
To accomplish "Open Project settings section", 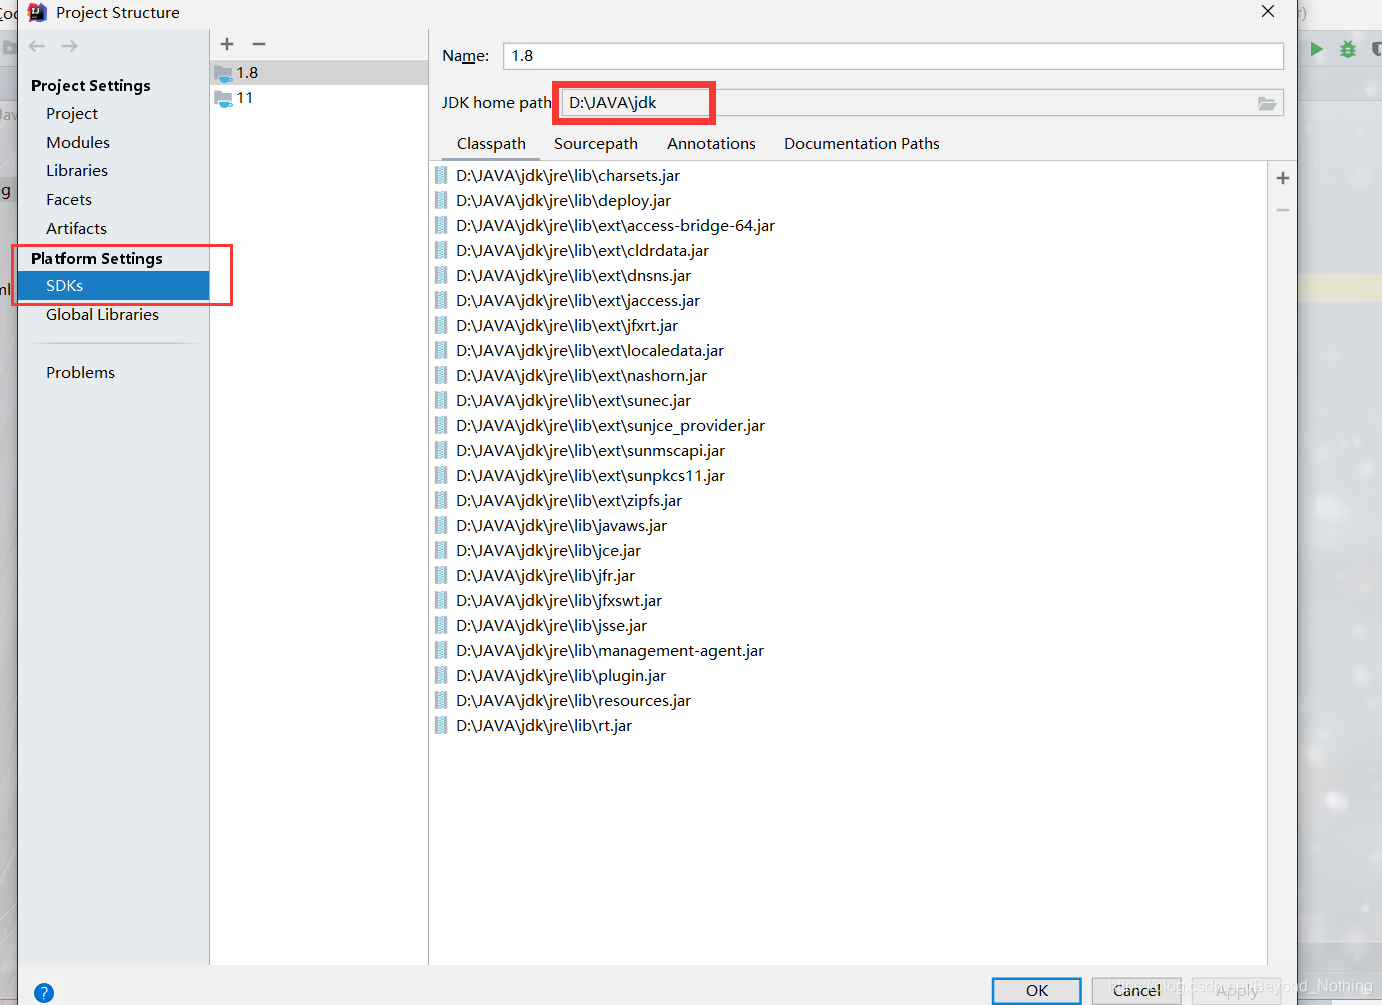I will click(x=72, y=113).
